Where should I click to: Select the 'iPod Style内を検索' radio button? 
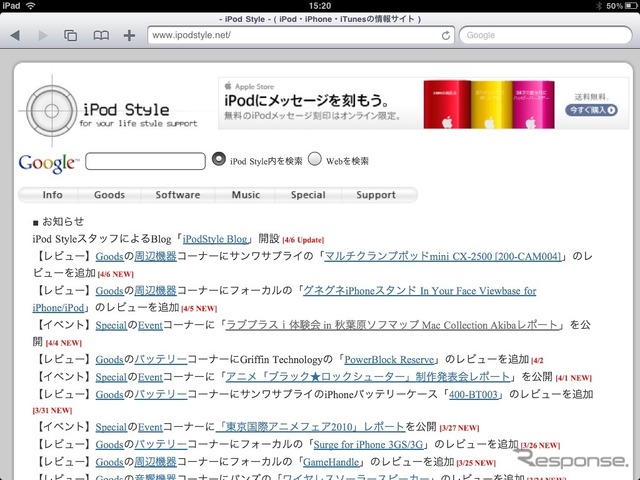219,159
